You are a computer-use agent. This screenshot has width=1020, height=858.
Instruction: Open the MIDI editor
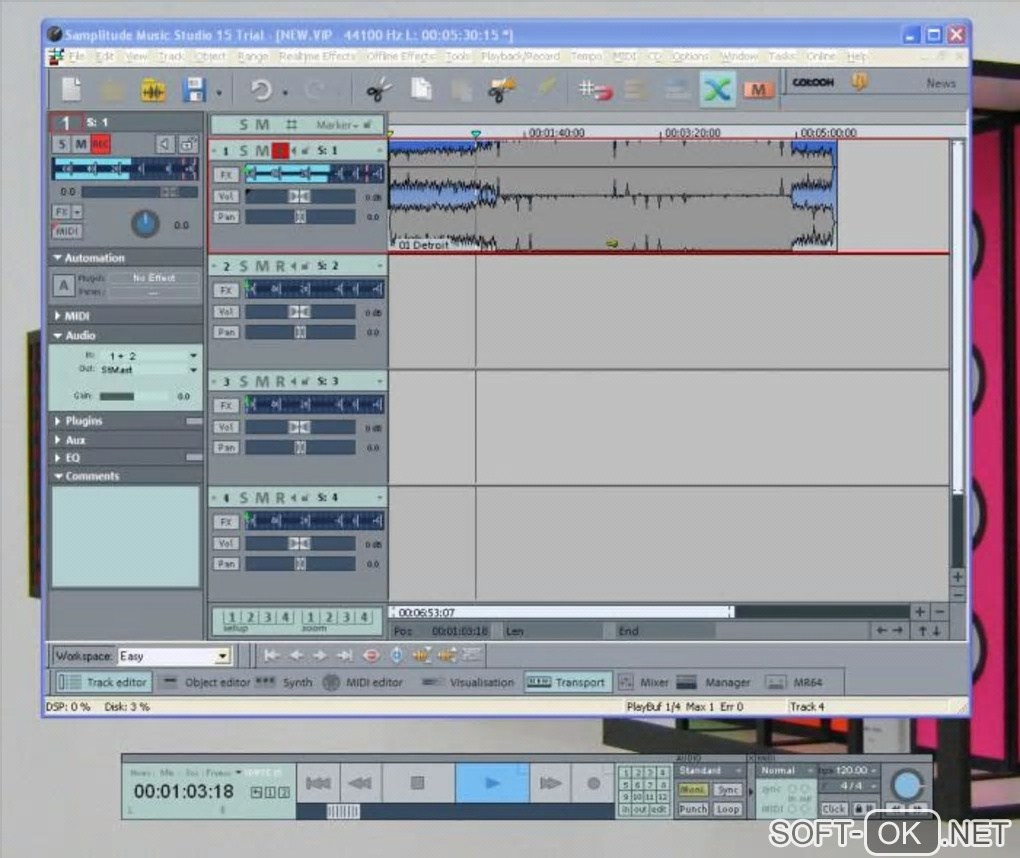[363, 682]
